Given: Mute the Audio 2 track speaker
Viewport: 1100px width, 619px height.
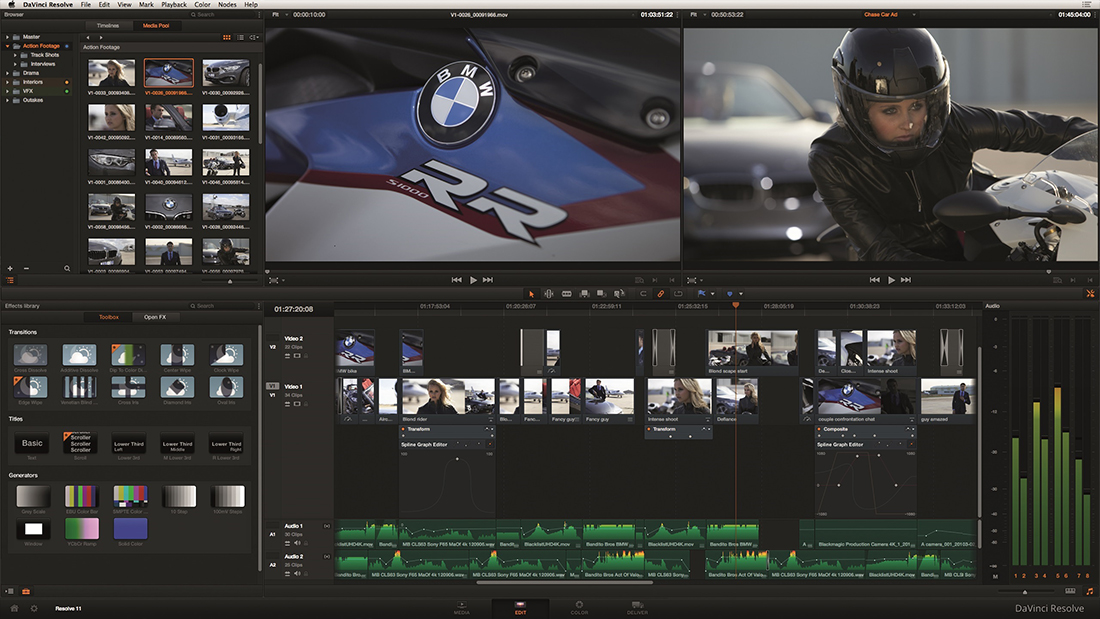Looking at the screenshot, I should (x=297, y=573).
